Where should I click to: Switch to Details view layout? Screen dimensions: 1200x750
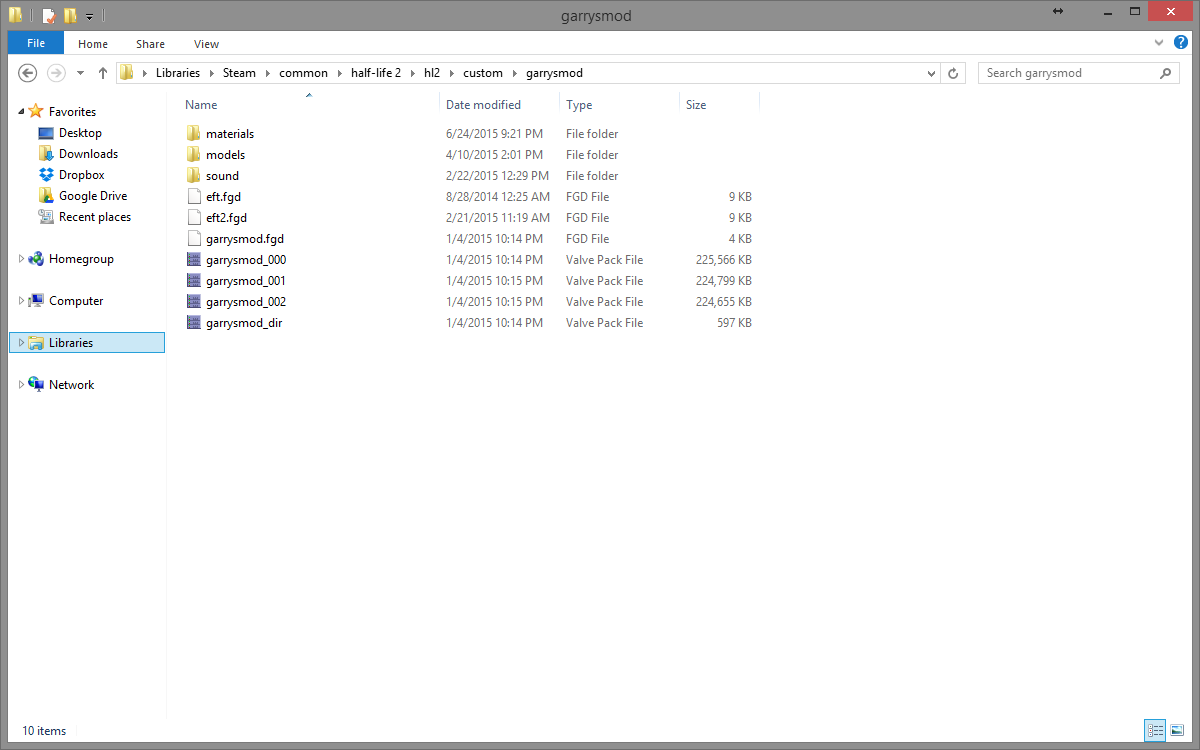coord(1154,730)
